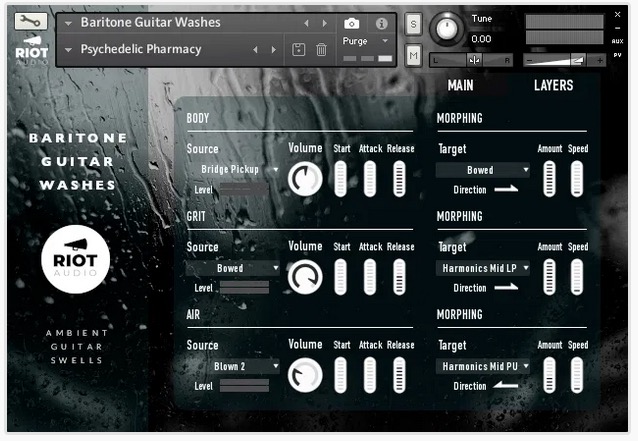The height and width of the screenshot is (441, 638).
Task: Click the BODY Level meter
Action: coord(244,189)
